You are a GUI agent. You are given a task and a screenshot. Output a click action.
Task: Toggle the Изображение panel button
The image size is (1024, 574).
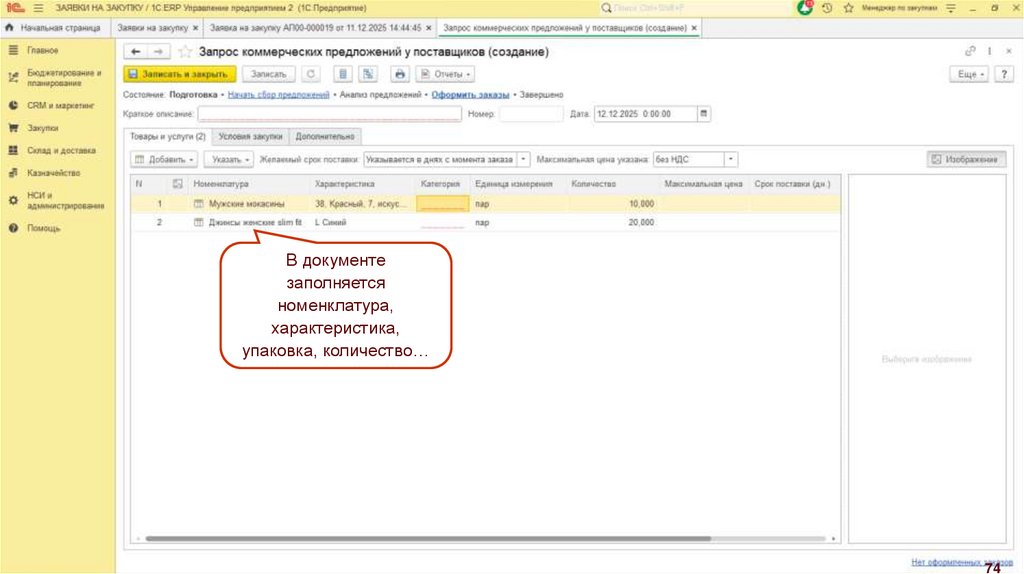click(966, 159)
